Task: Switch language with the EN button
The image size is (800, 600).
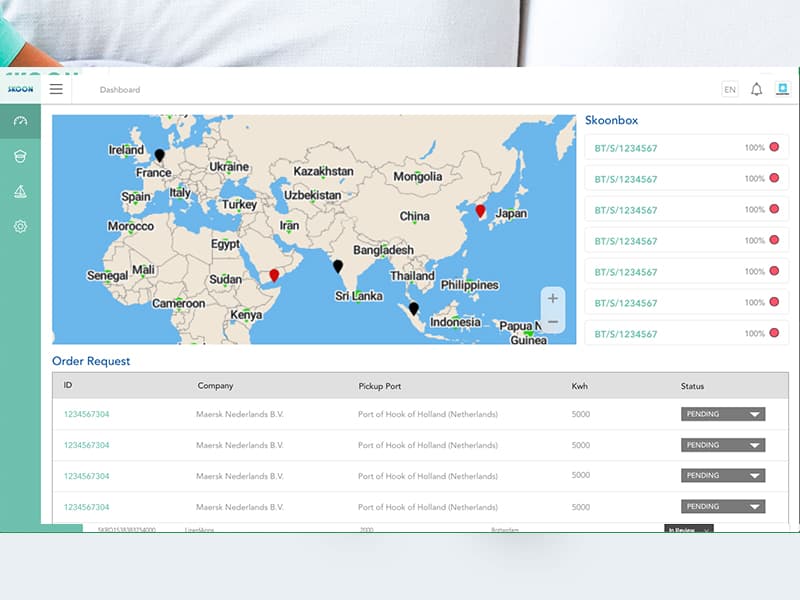Action: [730, 90]
